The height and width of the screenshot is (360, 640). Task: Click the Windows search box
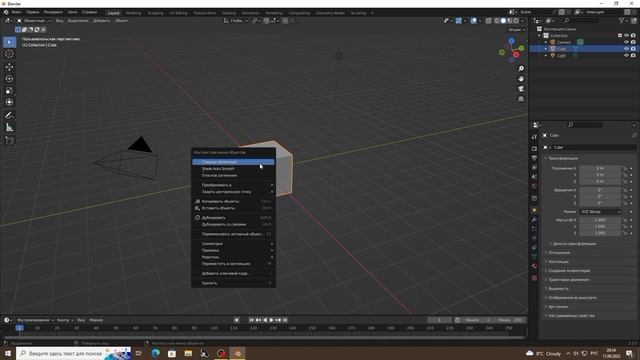[73, 353]
